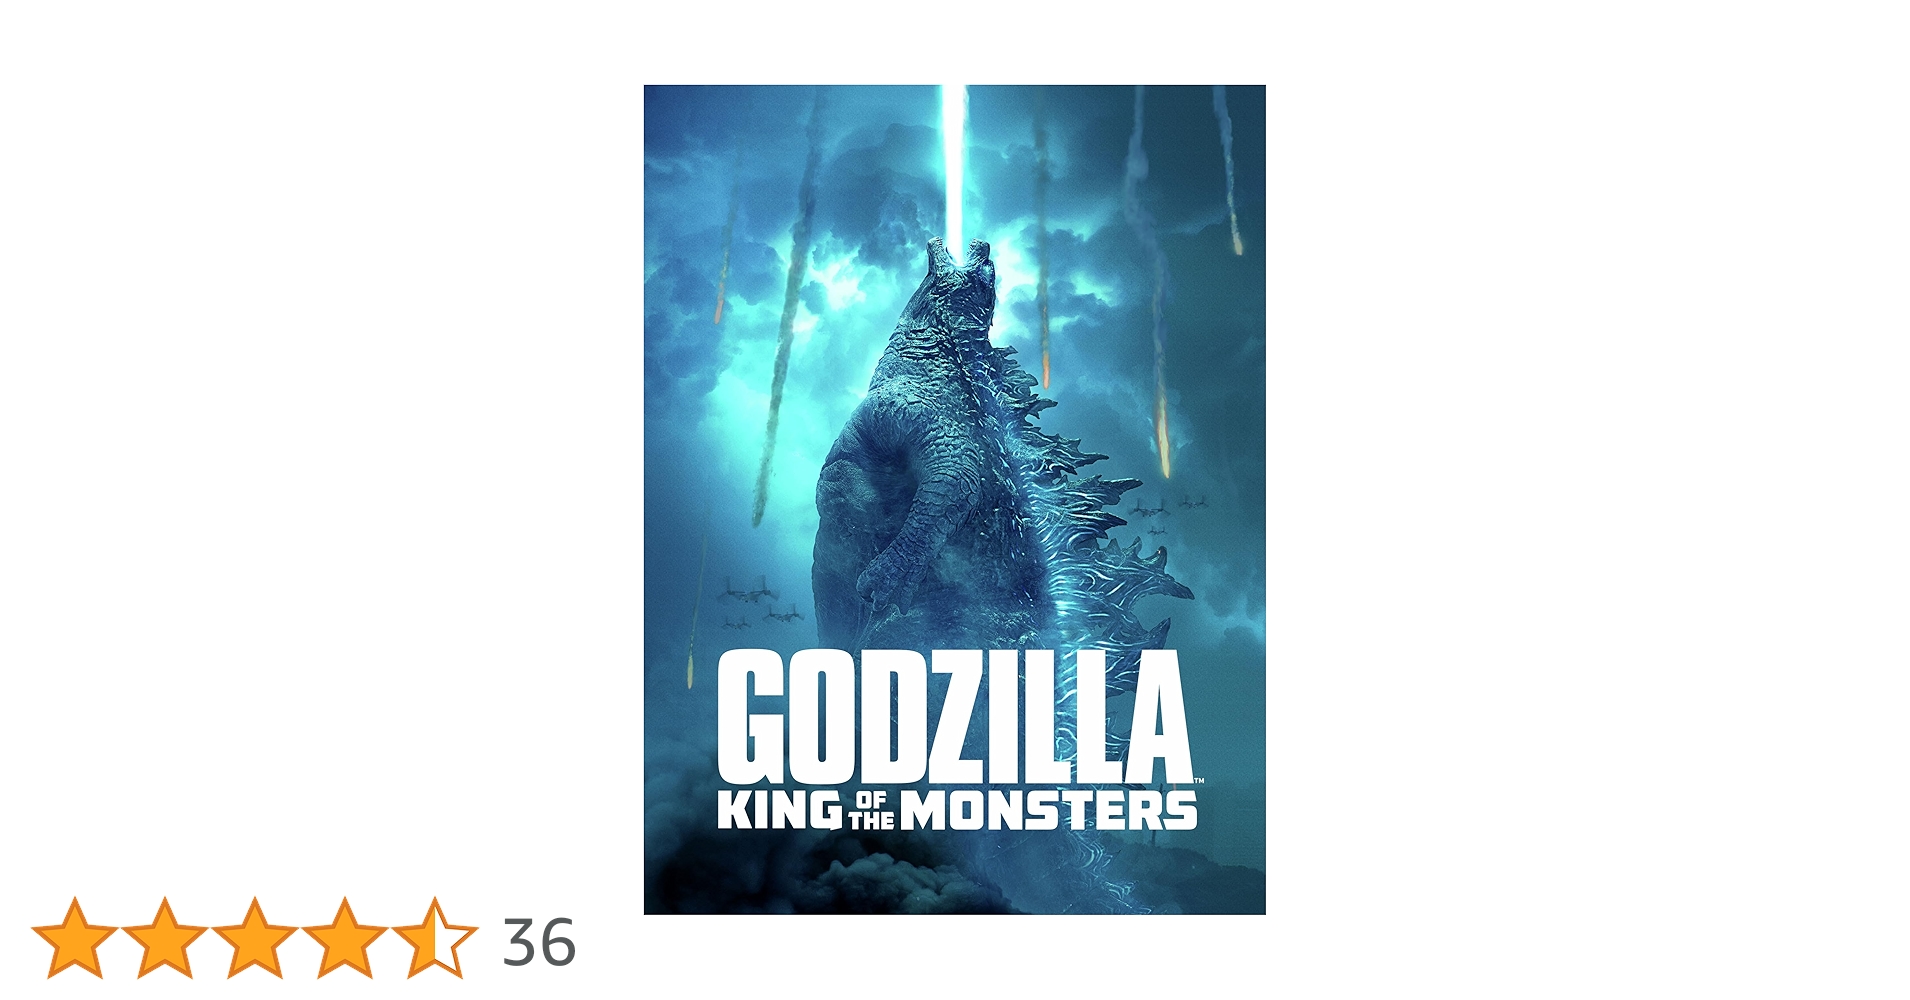Screen dimensions: 1910x1000
Task: Click the first orange rating star
Action: pyautogui.click(x=75, y=937)
